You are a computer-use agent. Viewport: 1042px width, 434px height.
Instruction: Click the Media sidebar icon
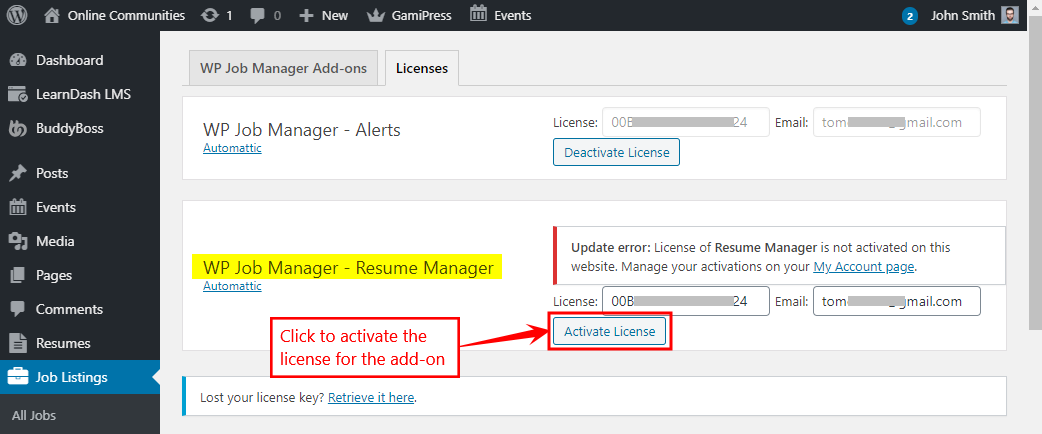pos(17,242)
